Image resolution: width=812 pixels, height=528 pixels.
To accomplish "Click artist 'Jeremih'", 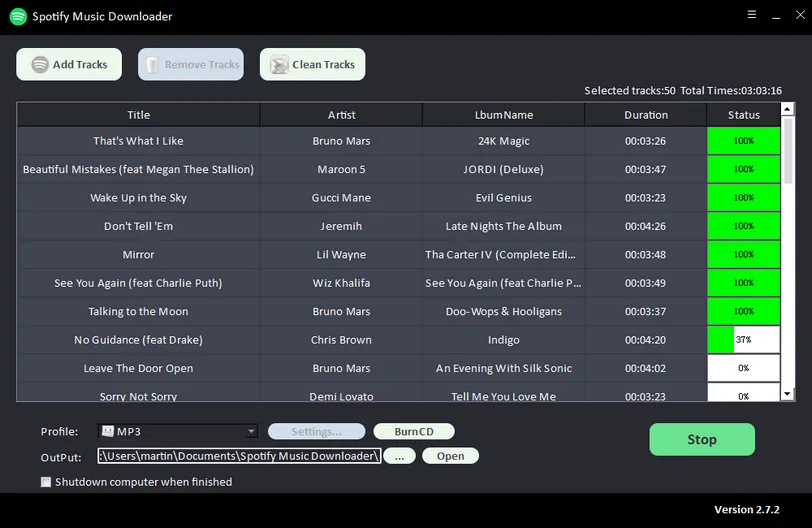I will (341, 226).
